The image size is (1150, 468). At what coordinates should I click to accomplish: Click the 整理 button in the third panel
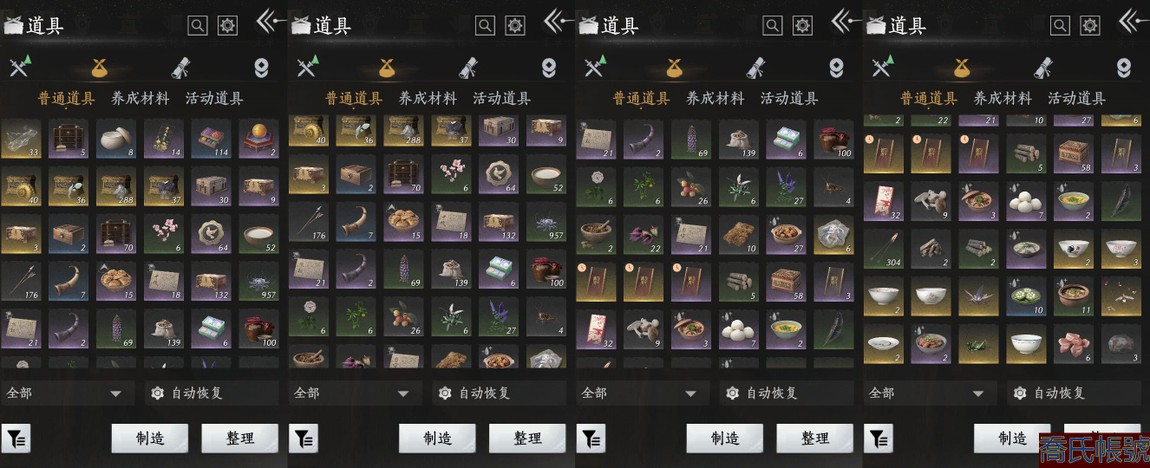pos(815,439)
